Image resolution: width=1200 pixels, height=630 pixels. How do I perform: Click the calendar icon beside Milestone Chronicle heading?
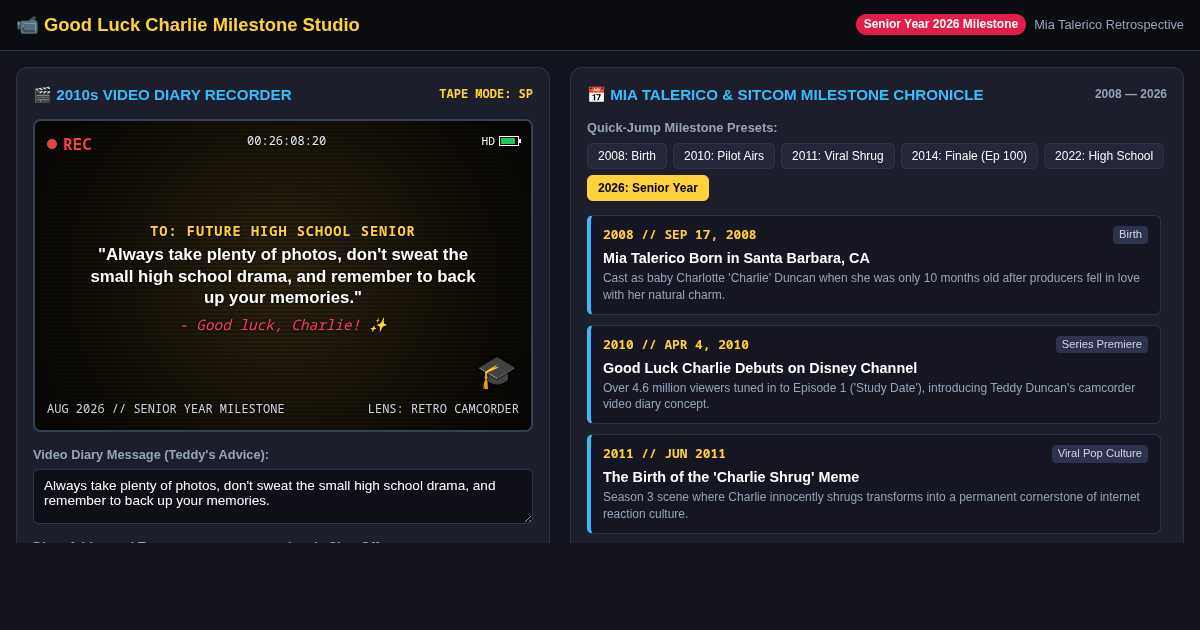(596, 95)
